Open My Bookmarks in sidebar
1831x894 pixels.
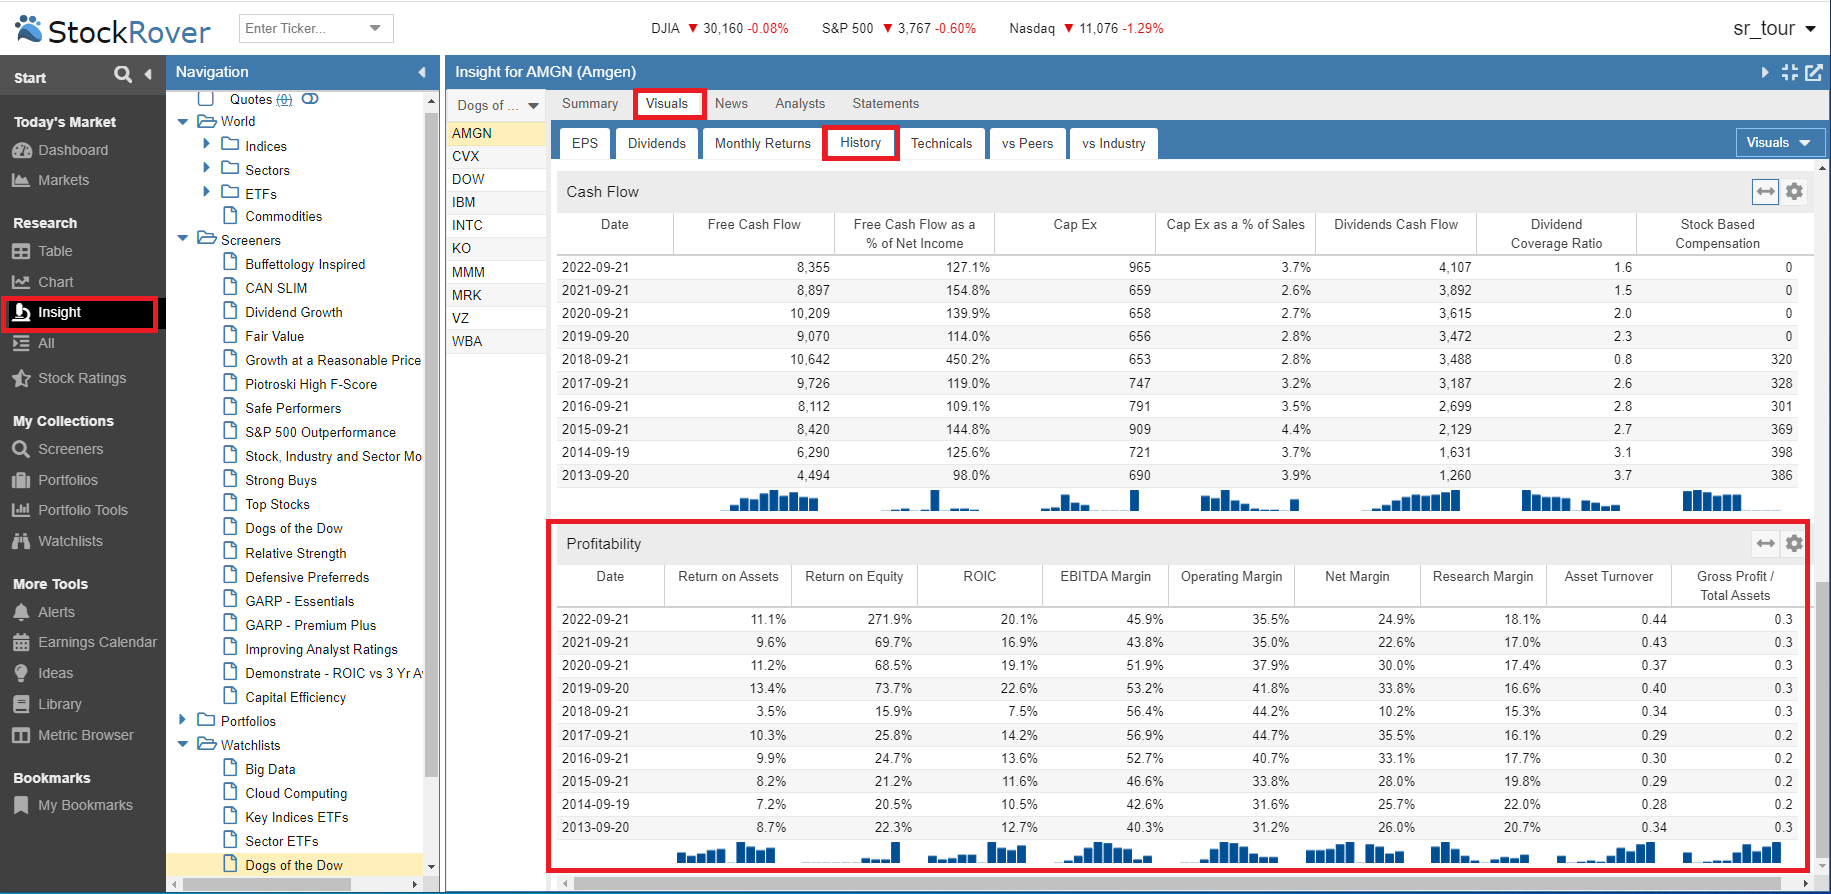tap(73, 805)
